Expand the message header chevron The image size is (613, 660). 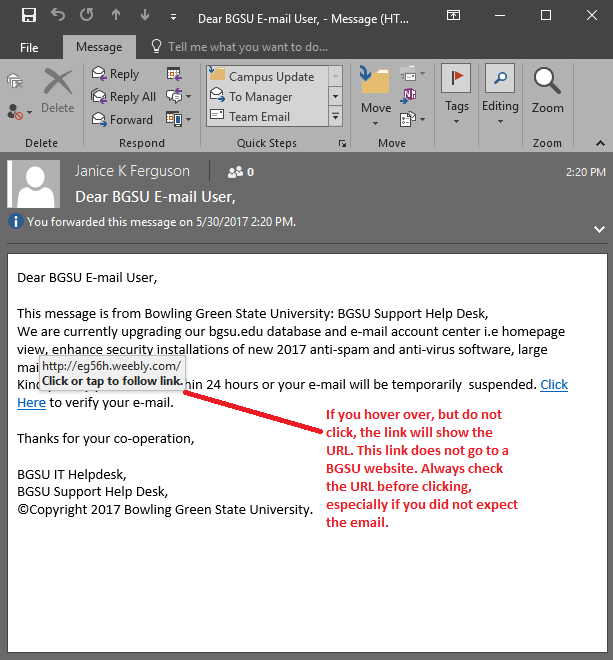pyautogui.click(x=599, y=228)
